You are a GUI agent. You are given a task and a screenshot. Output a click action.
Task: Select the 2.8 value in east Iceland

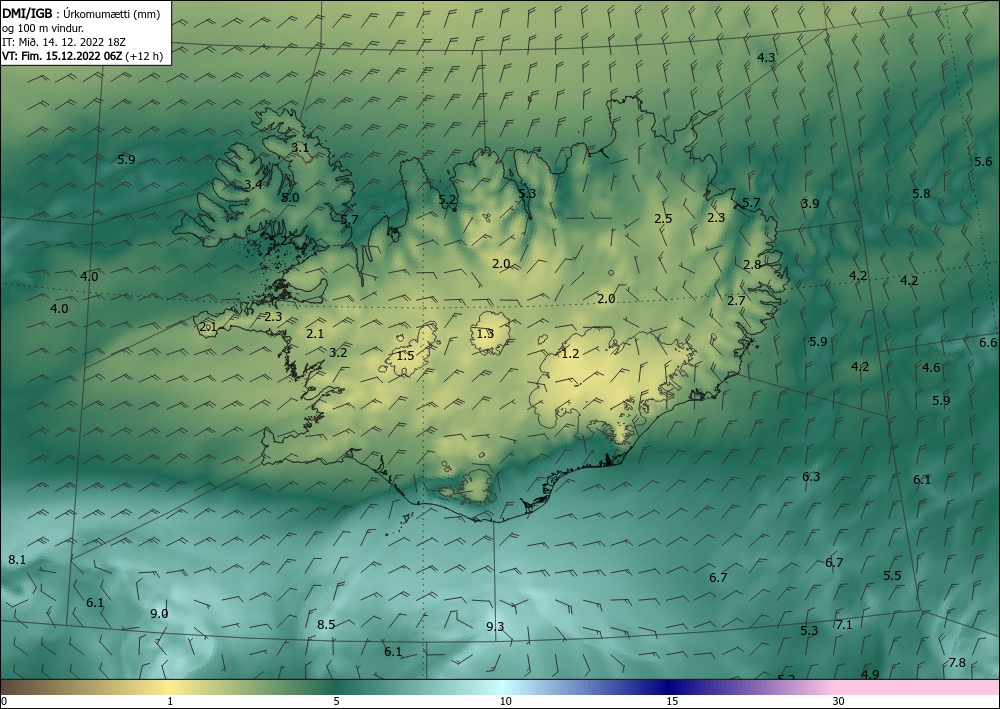tap(752, 264)
